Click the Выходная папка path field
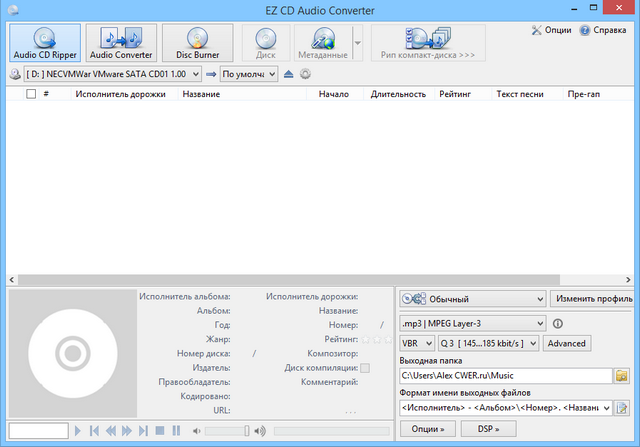640x447 pixels. point(506,376)
